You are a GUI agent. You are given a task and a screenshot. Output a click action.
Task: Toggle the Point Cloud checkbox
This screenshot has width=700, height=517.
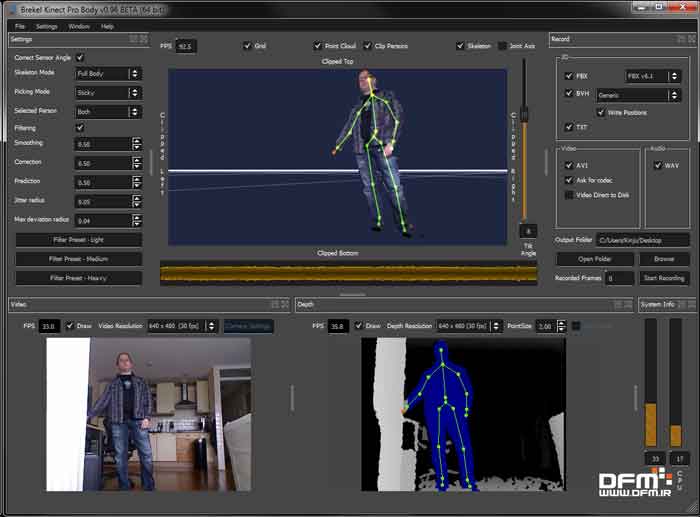click(317, 46)
